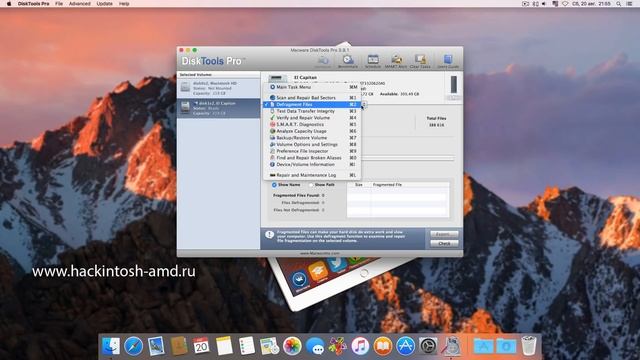Choose Test Data Transfer Integrity

312,111
